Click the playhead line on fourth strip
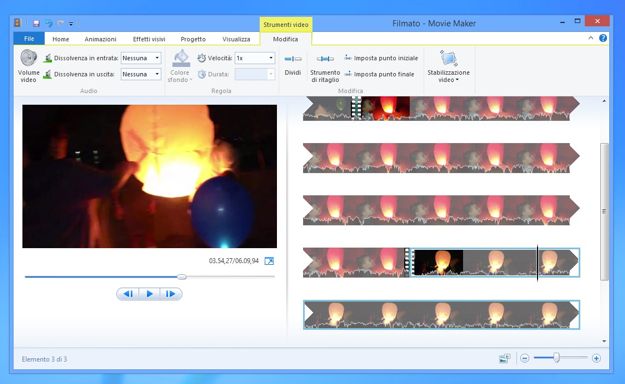Screen dimensions: 625x384 tap(537, 263)
